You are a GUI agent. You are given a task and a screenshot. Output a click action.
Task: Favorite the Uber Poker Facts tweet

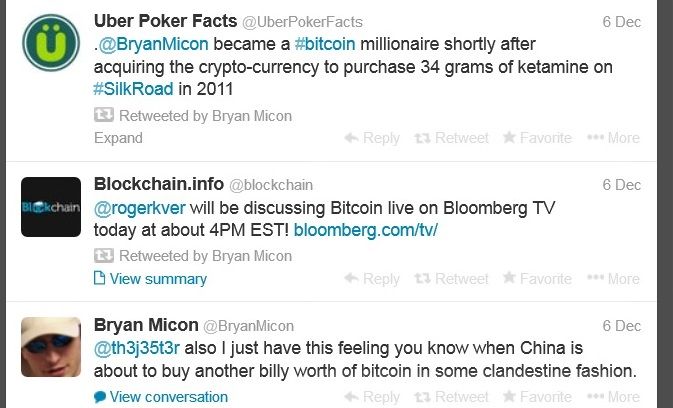point(537,138)
